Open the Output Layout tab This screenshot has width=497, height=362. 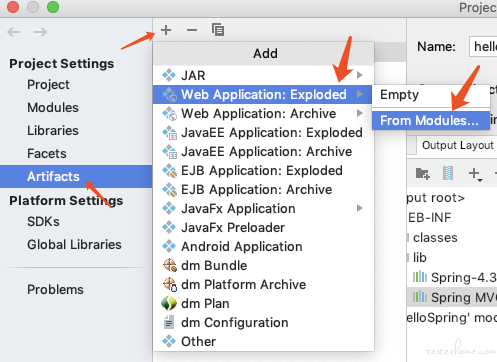[457, 145]
